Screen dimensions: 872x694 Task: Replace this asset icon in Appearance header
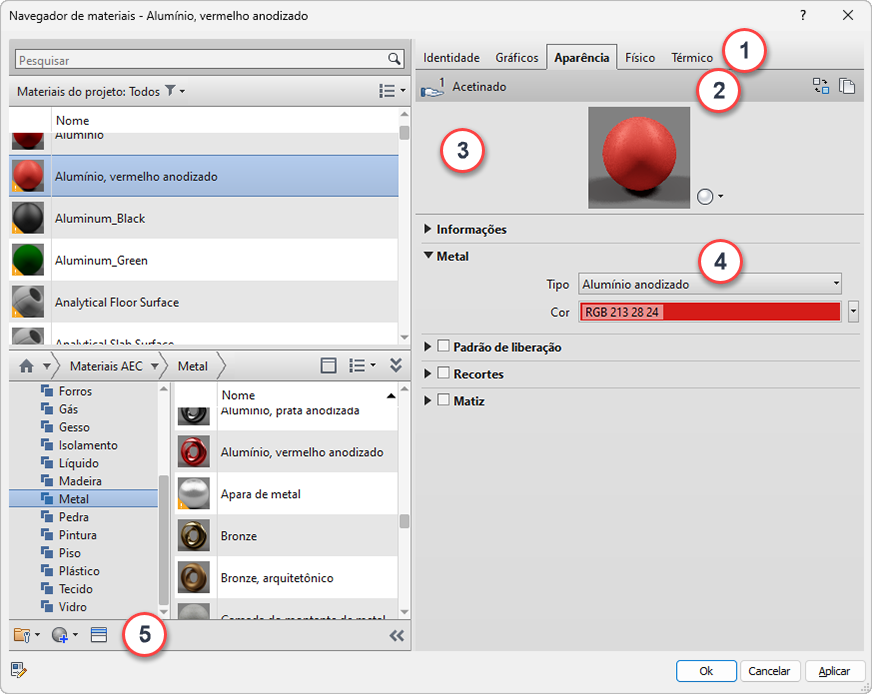click(x=821, y=86)
